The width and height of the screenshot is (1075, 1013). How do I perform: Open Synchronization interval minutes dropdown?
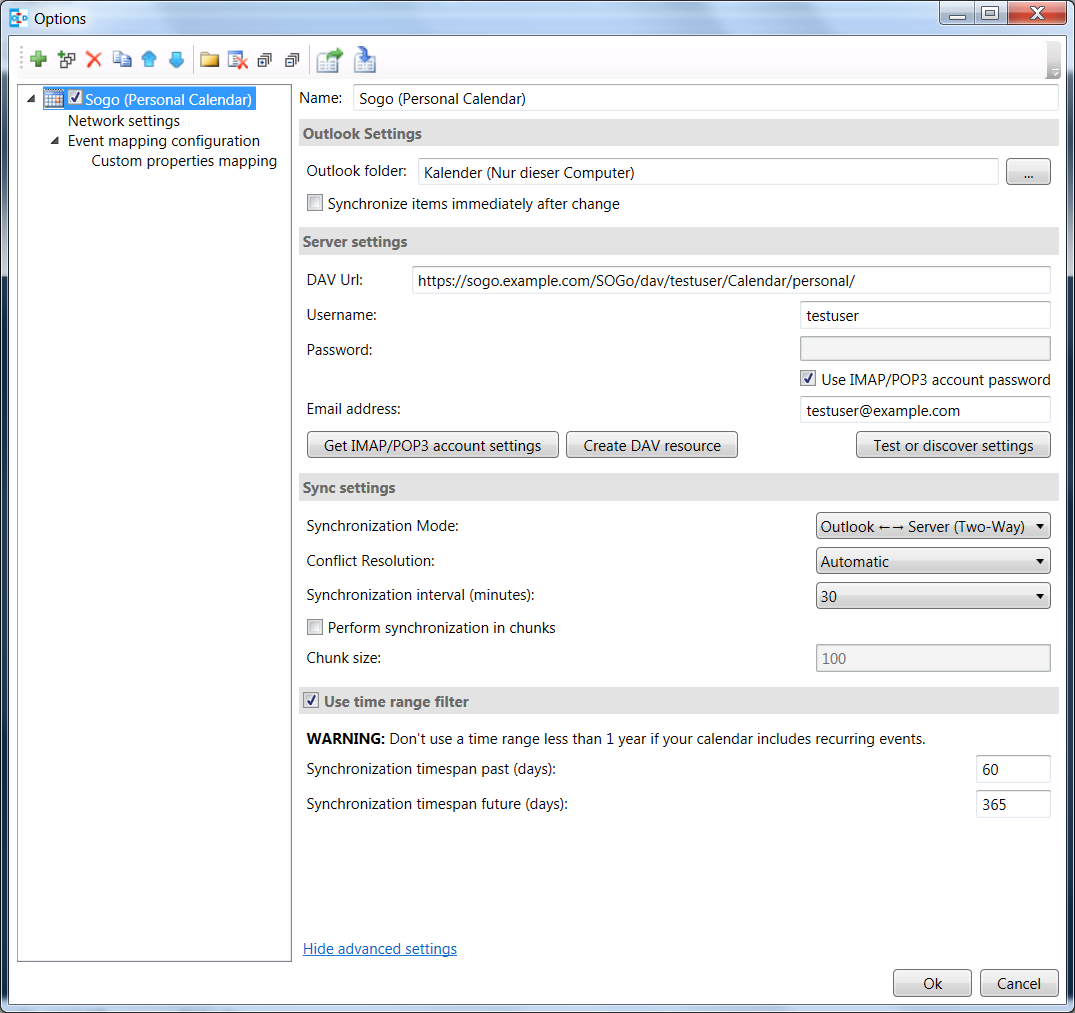pyautogui.click(x=932, y=596)
